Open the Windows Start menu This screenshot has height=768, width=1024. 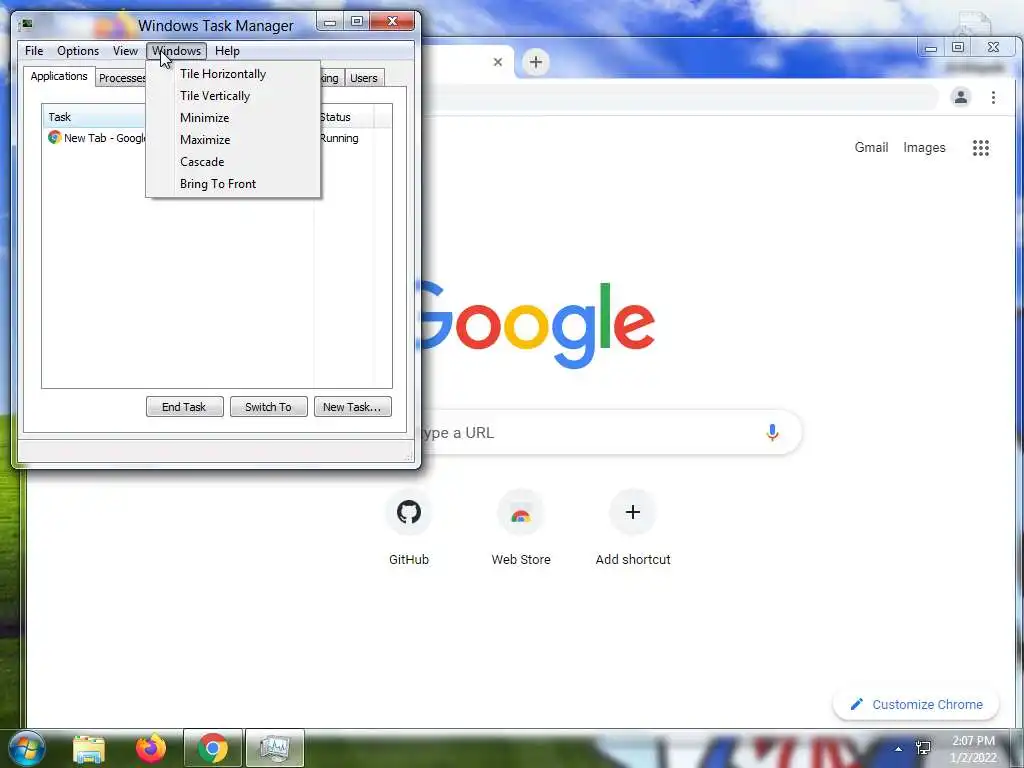pyautogui.click(x=26, y=748)
